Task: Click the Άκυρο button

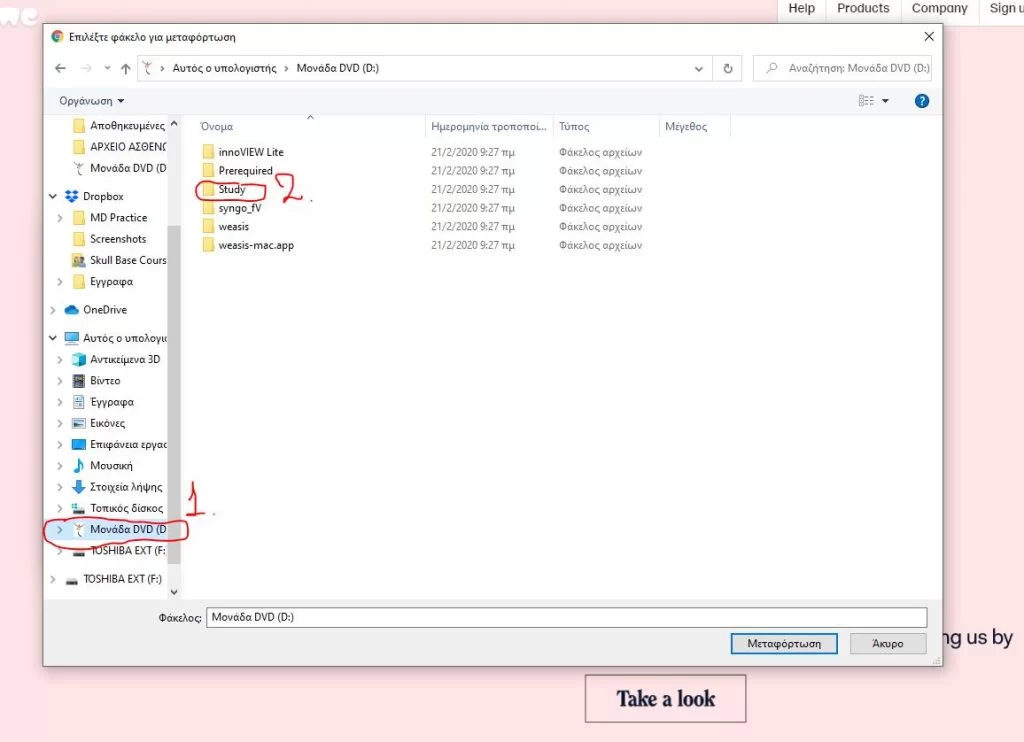Action: 887,644
